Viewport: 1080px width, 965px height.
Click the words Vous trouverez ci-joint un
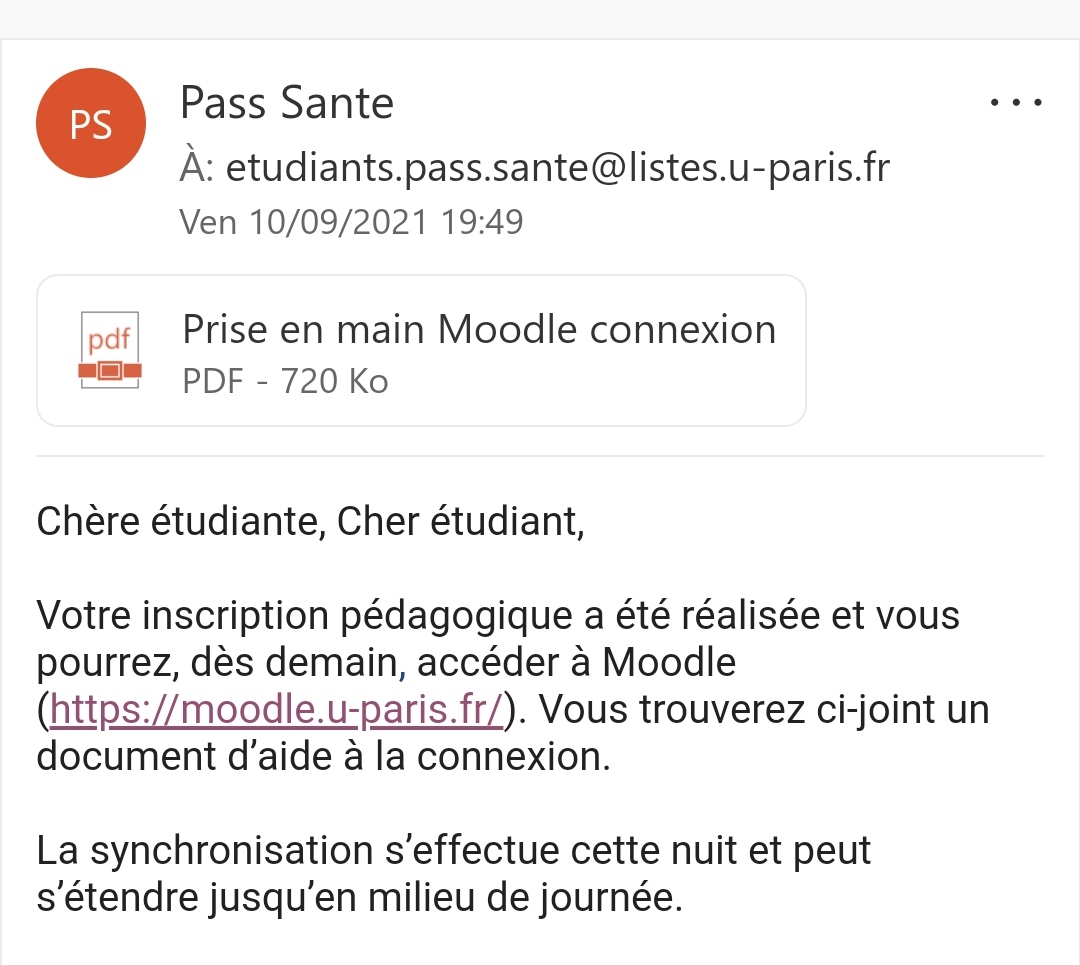(763, 709)
